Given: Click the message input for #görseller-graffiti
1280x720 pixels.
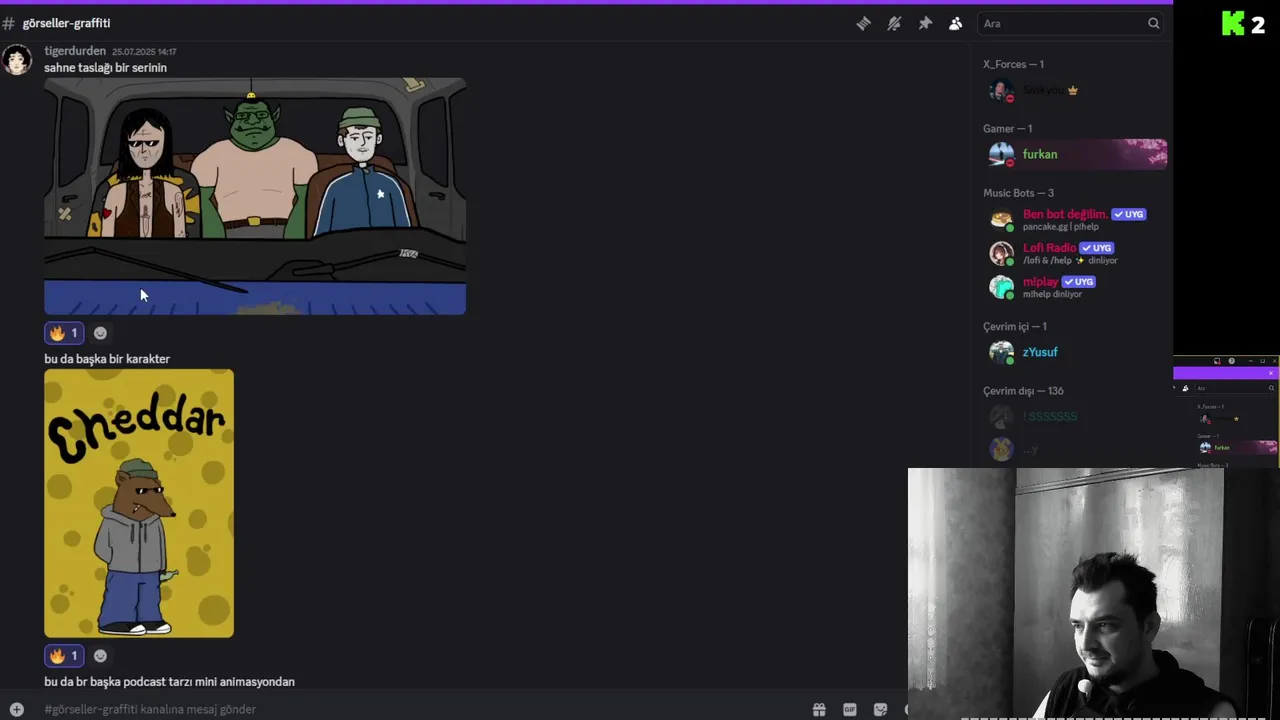Looking at the screenshot, I should coord(420,709).
